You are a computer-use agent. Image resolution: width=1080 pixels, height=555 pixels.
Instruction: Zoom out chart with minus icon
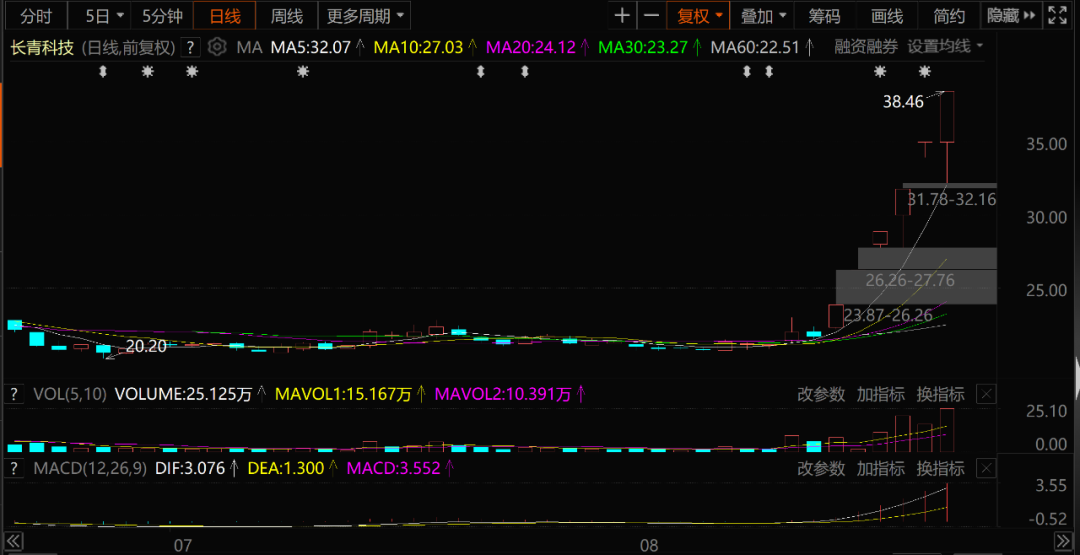651,15
